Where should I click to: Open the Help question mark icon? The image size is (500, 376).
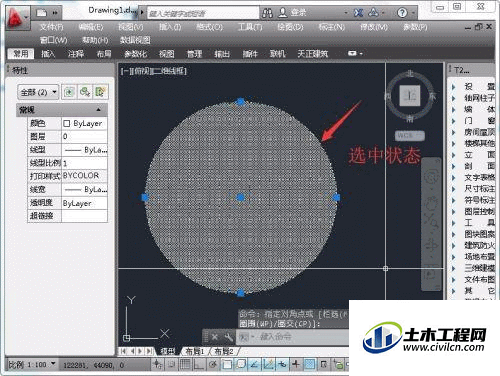tap(402, 13)
